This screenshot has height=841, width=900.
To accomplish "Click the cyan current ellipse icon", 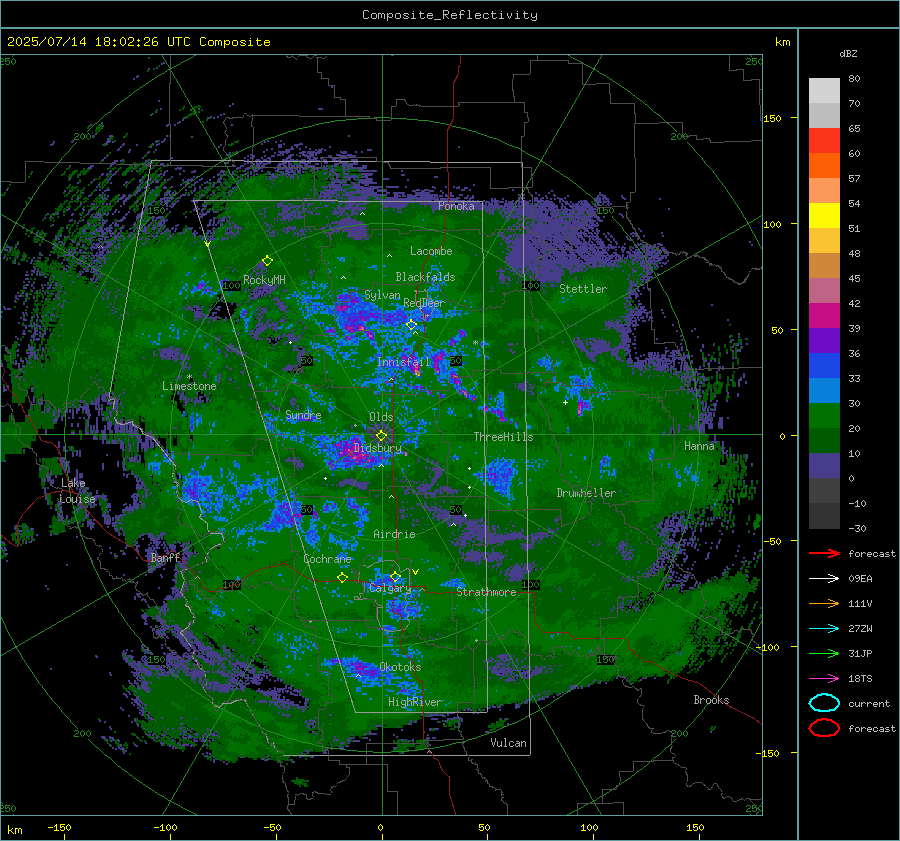I will (824, 703).
